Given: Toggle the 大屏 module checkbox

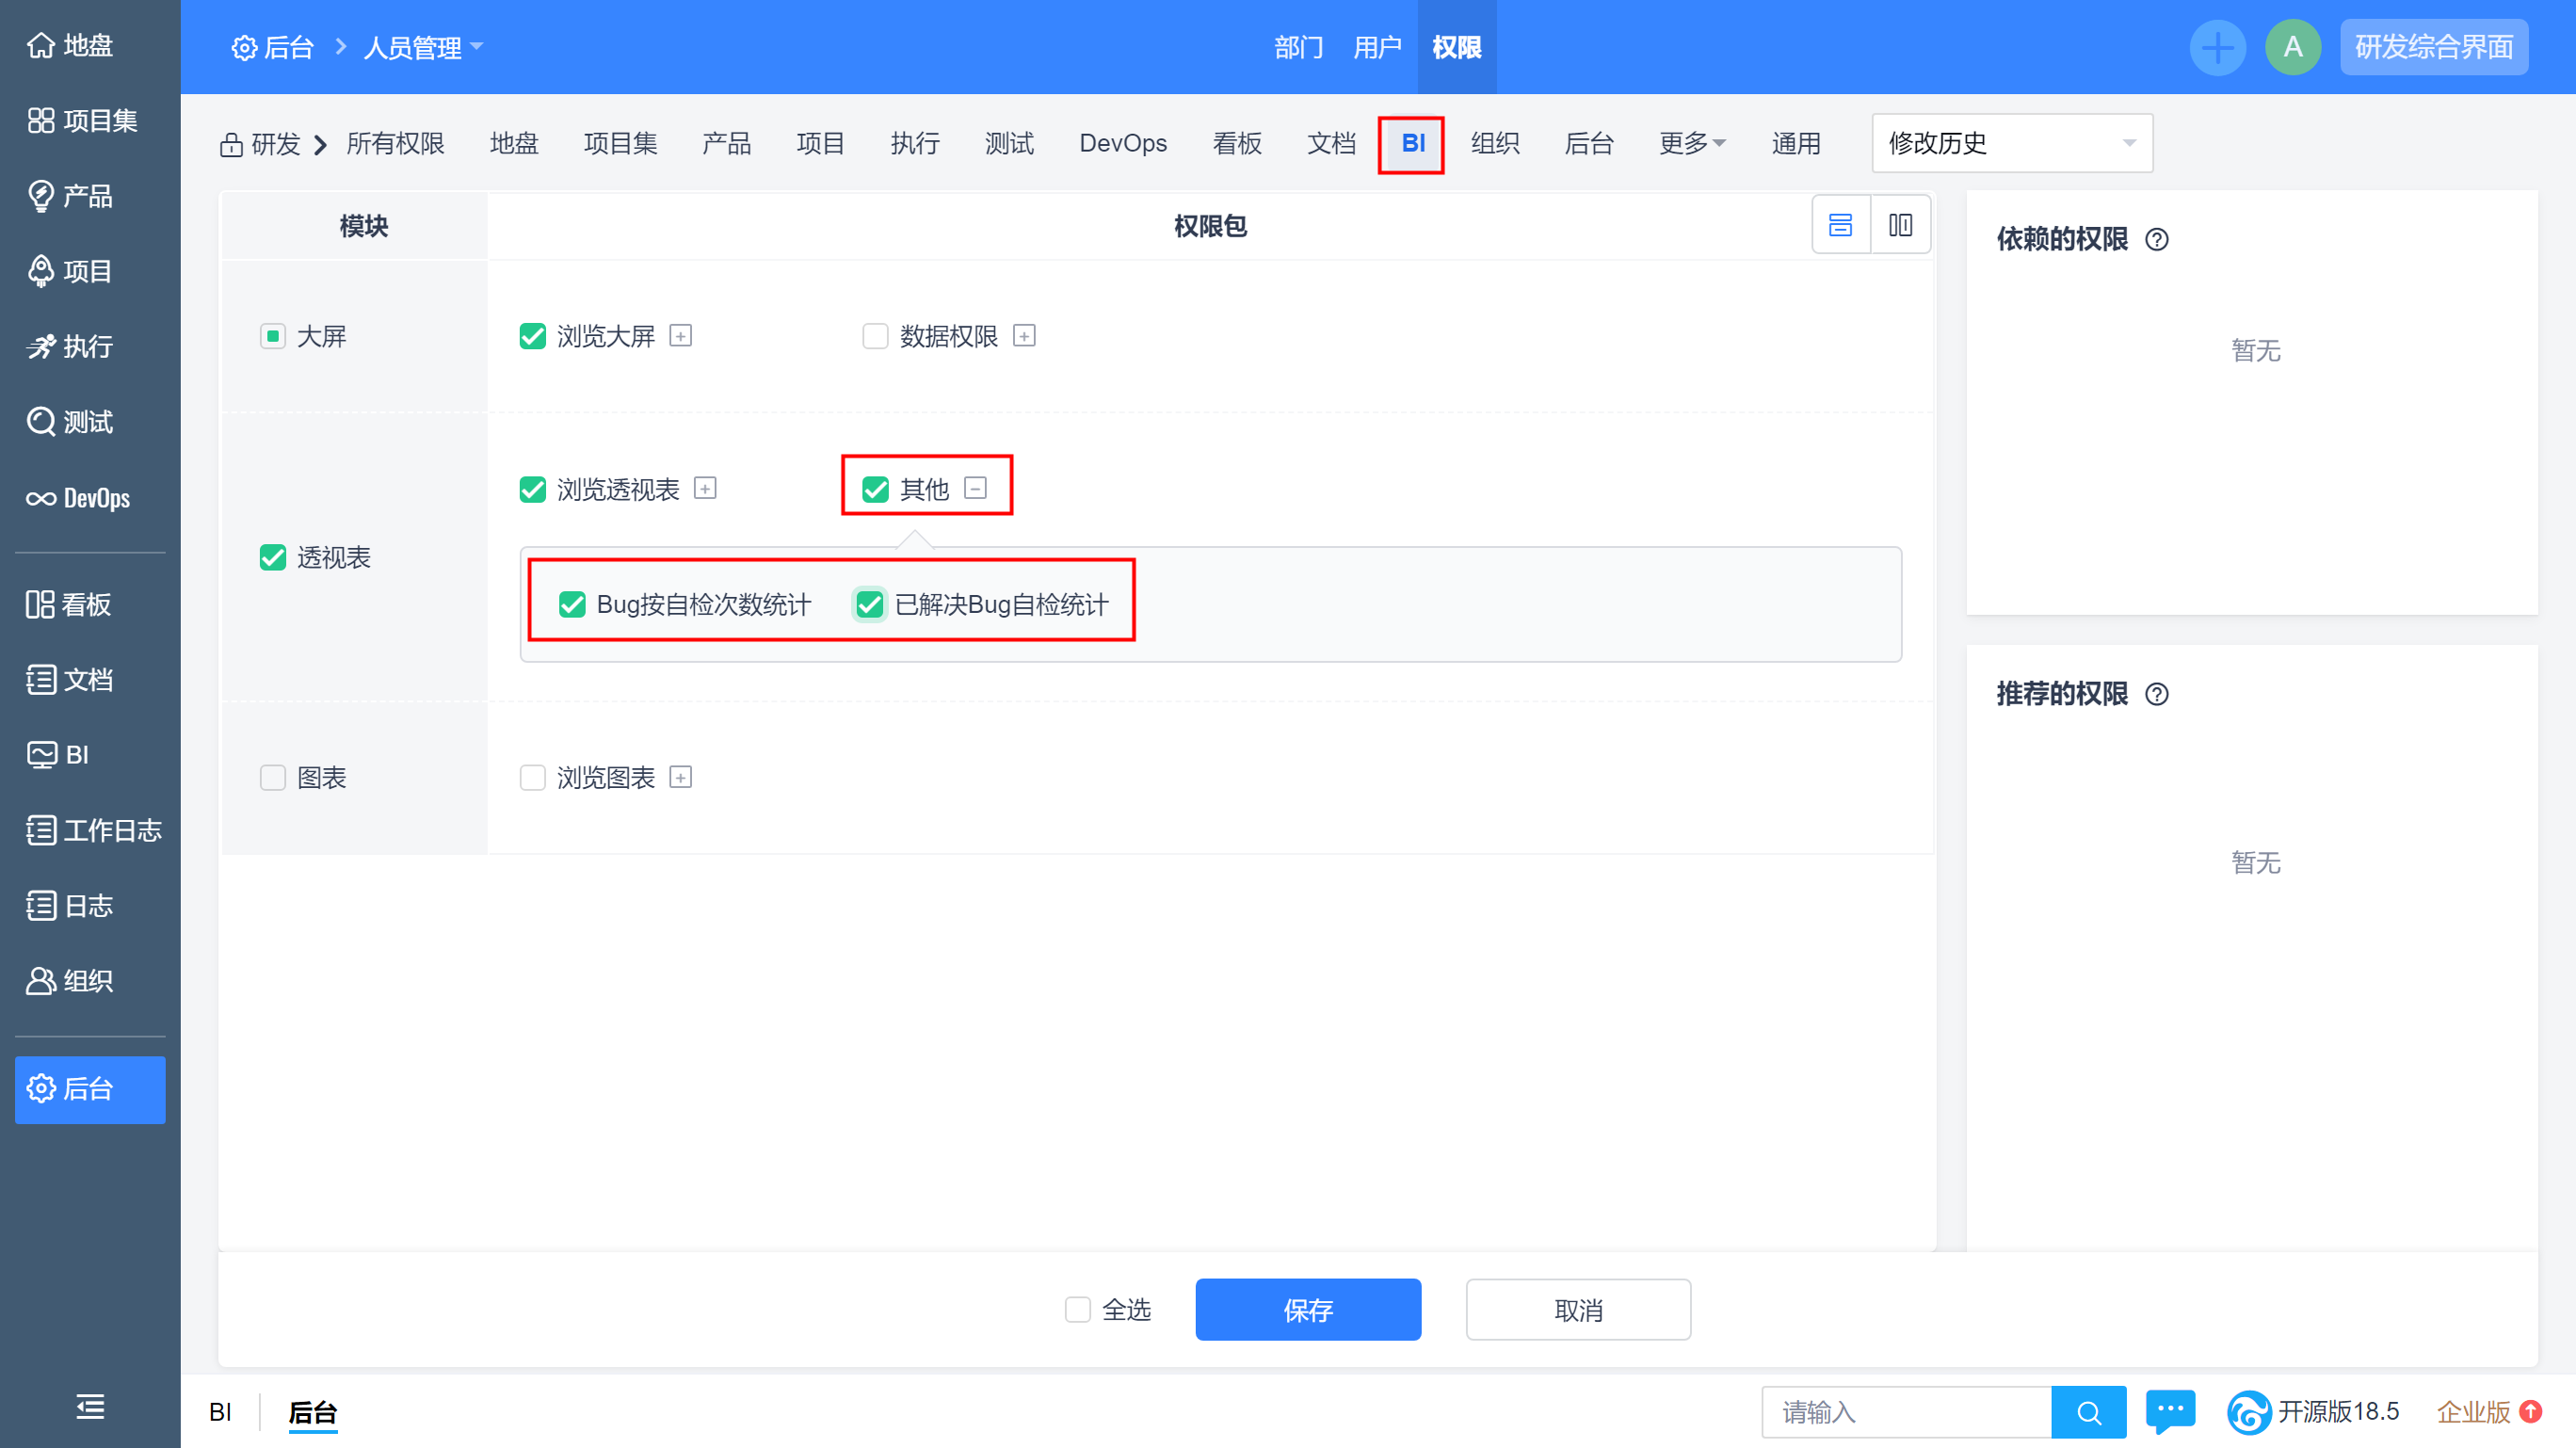Looking at the screenshot, I should pos(273,336).
